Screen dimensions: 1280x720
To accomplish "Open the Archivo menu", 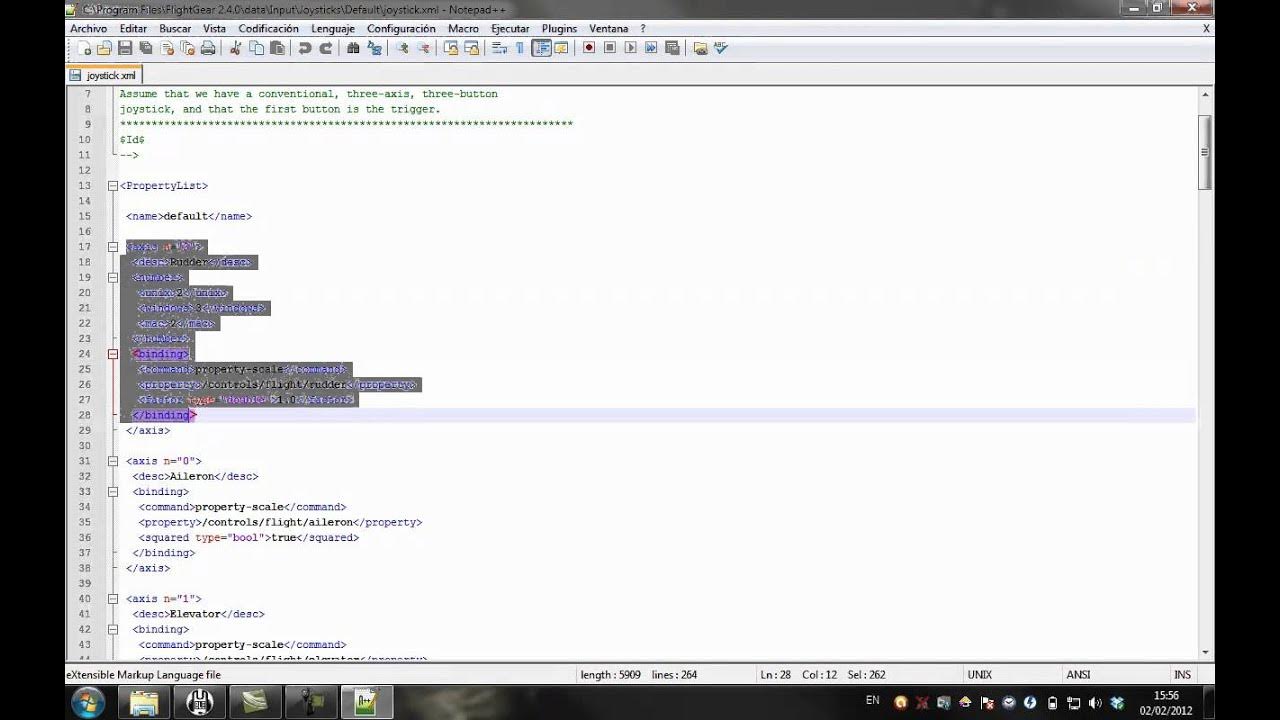I will point(88,29).
